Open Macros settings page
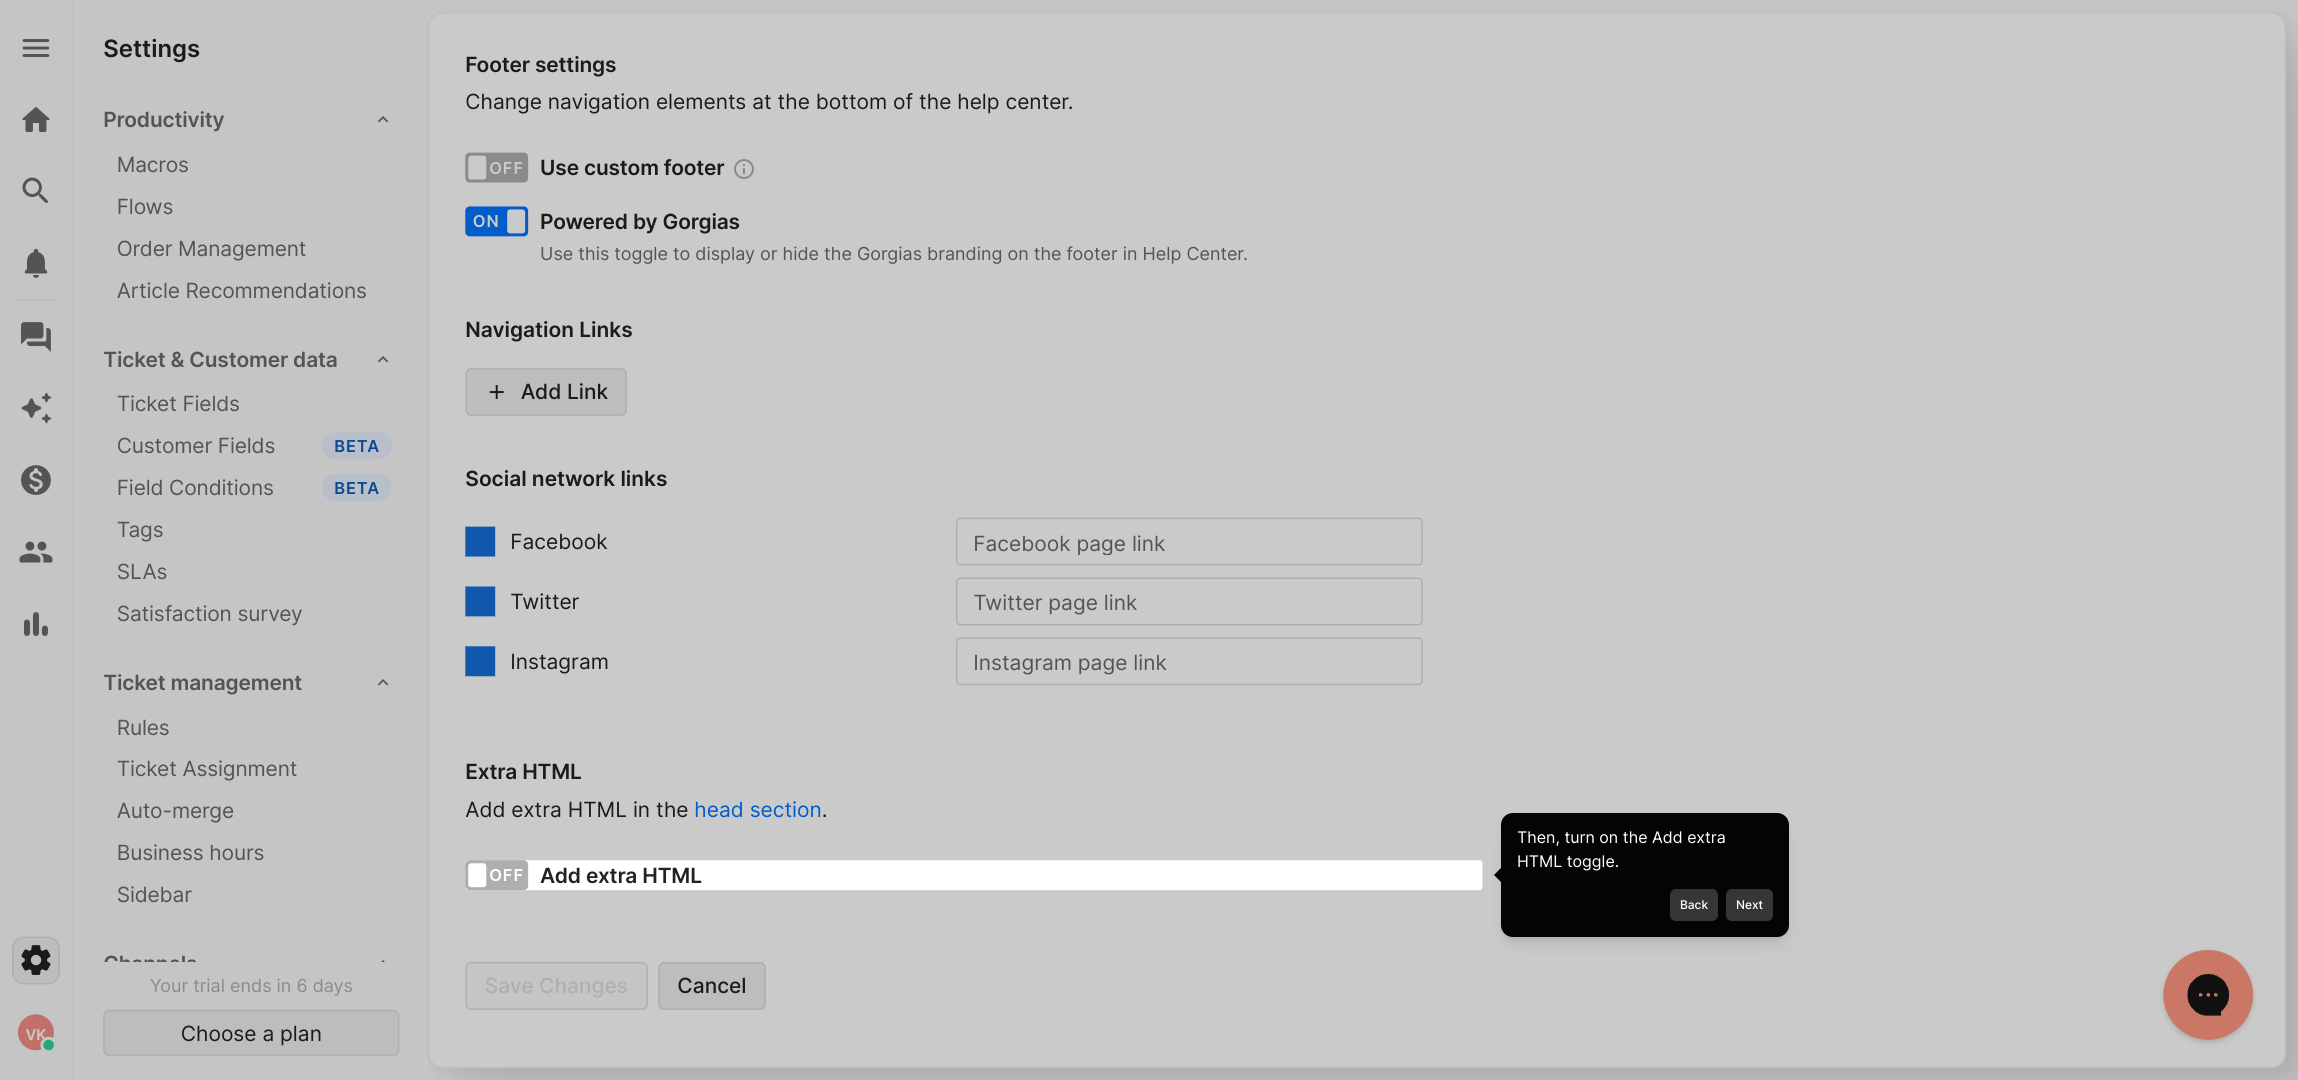Viewport: 2298px width, 1080px height. [x=152, y=165]
